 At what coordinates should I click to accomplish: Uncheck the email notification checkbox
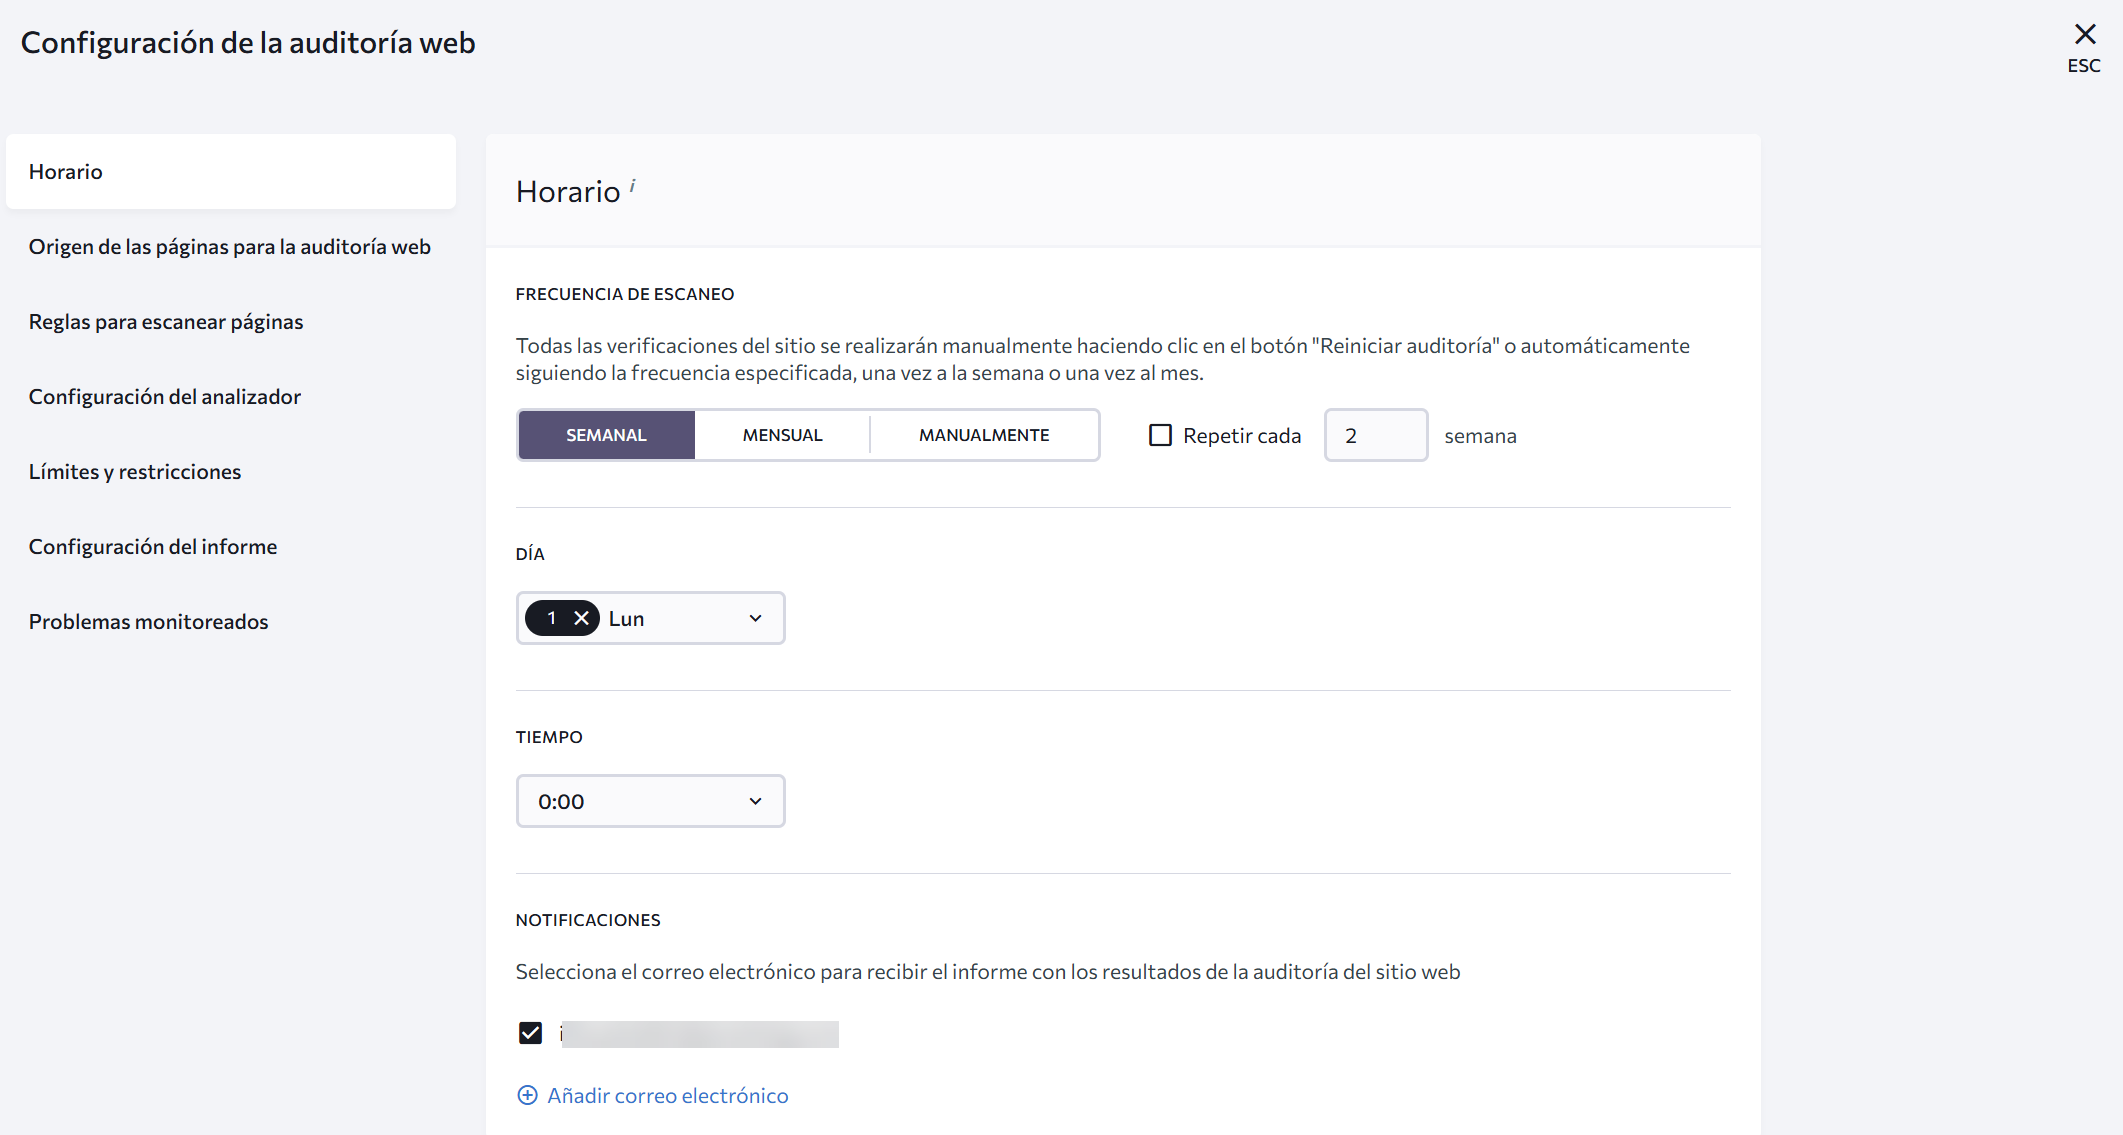pos(530,1033)
